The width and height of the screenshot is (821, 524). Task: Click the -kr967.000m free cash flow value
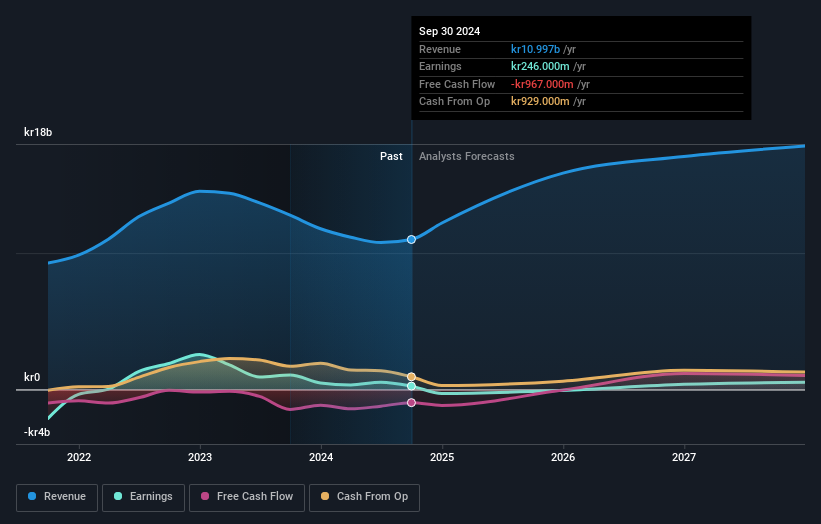[x=542, y=84]
